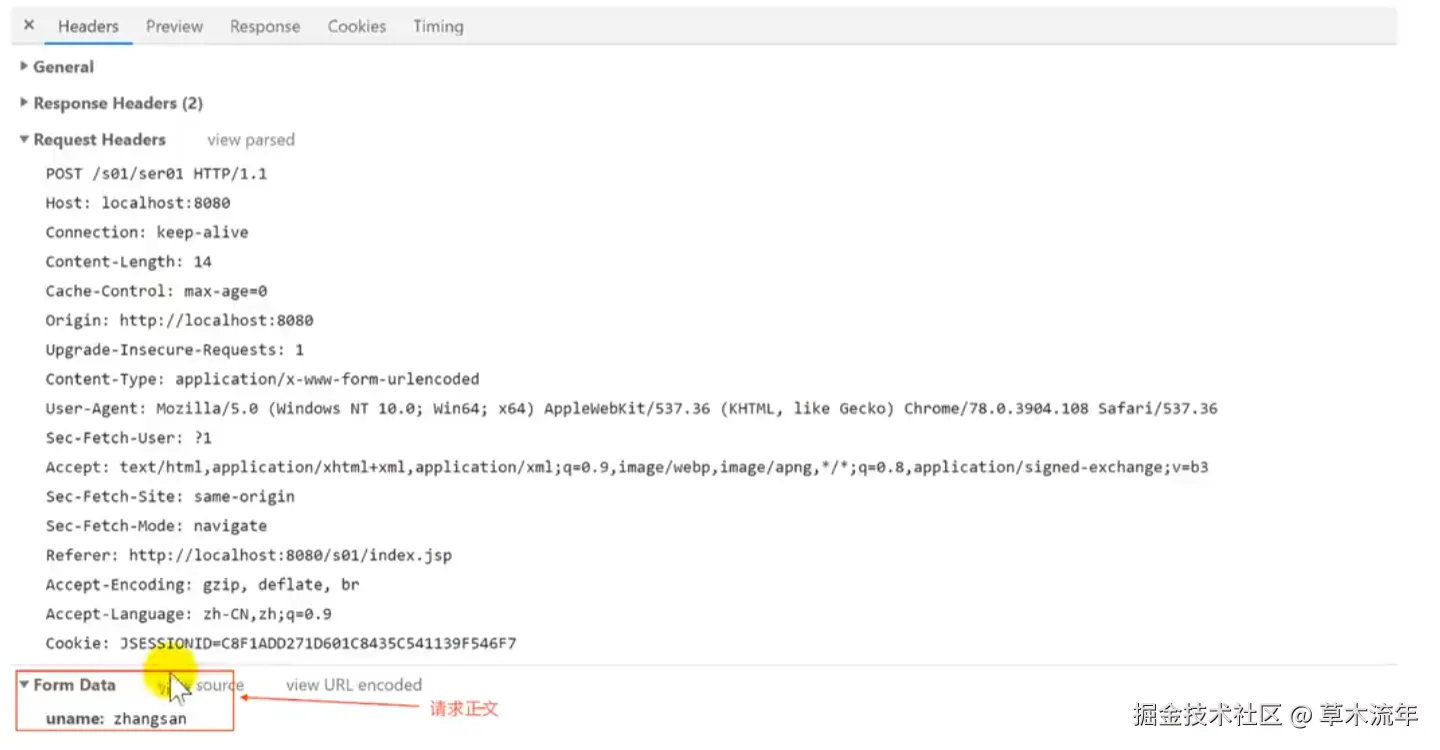Expand the General section arrow
Image resolution: width=1440 pixels, height=750 pixels.
point(24,67)
